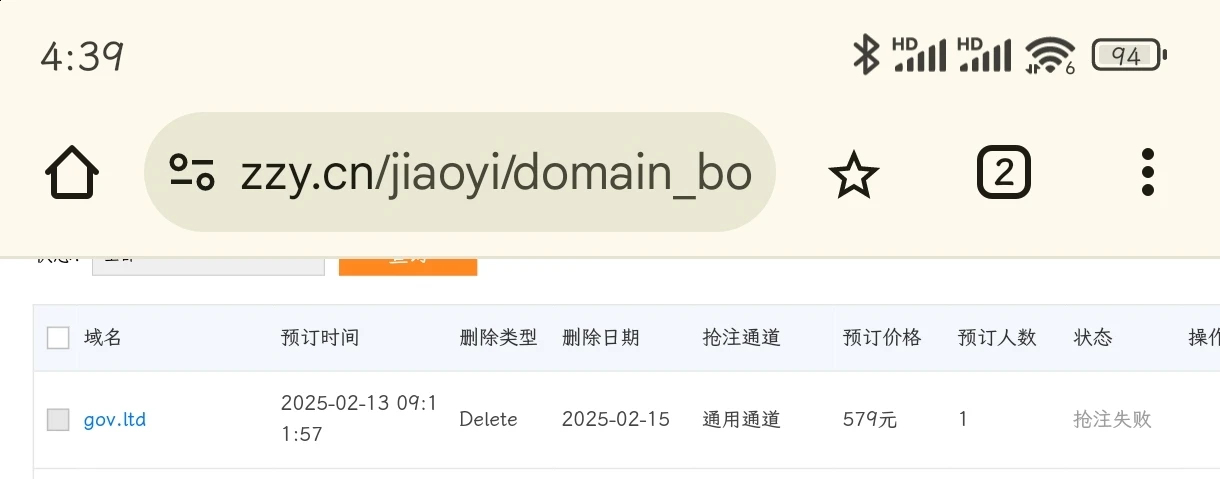Tap the 4:39 clock in status bar
The width and height of the screenshot is (1220, 479).
tap(82, 56)
